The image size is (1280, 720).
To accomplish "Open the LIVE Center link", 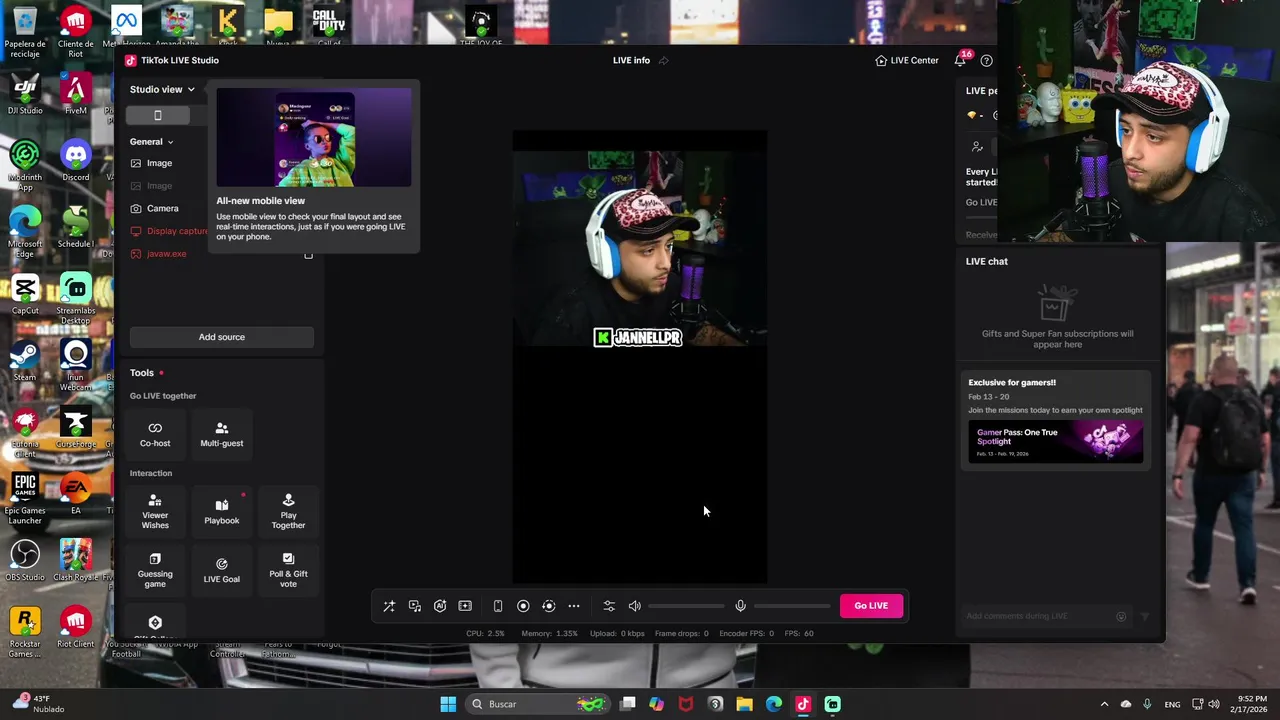I will pos(906,60).
